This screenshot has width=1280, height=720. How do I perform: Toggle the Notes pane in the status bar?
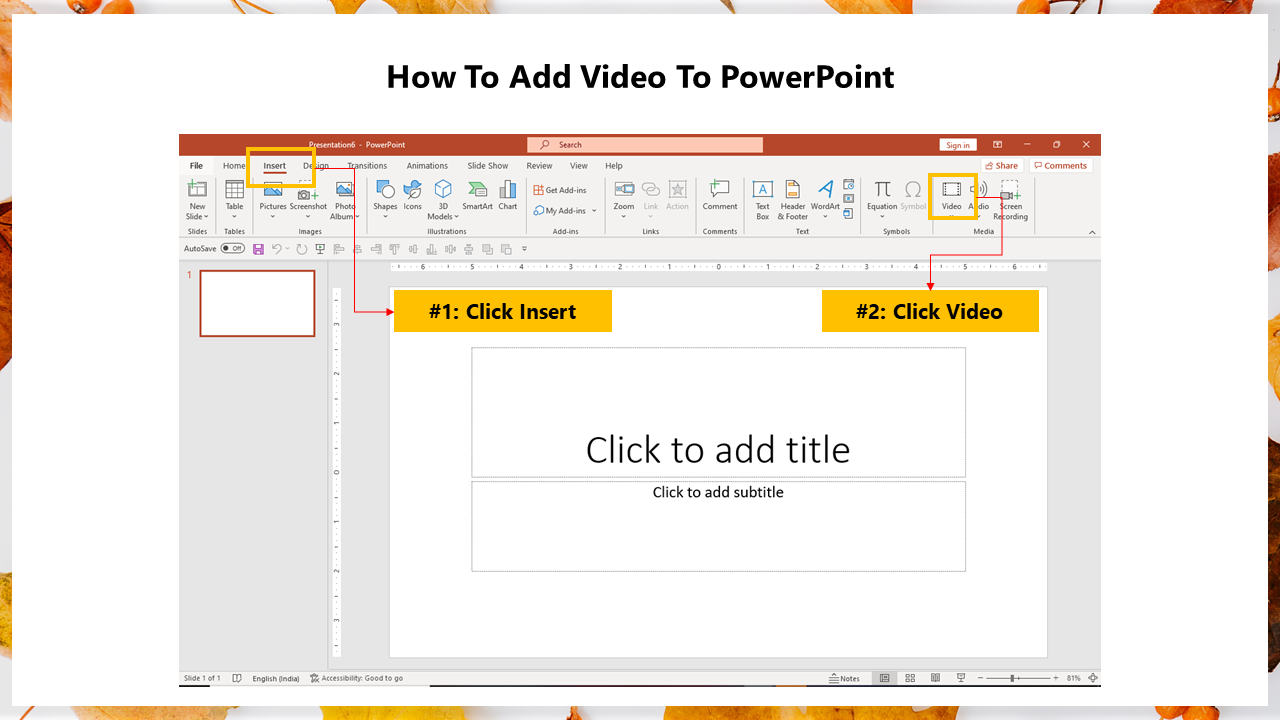845,678
